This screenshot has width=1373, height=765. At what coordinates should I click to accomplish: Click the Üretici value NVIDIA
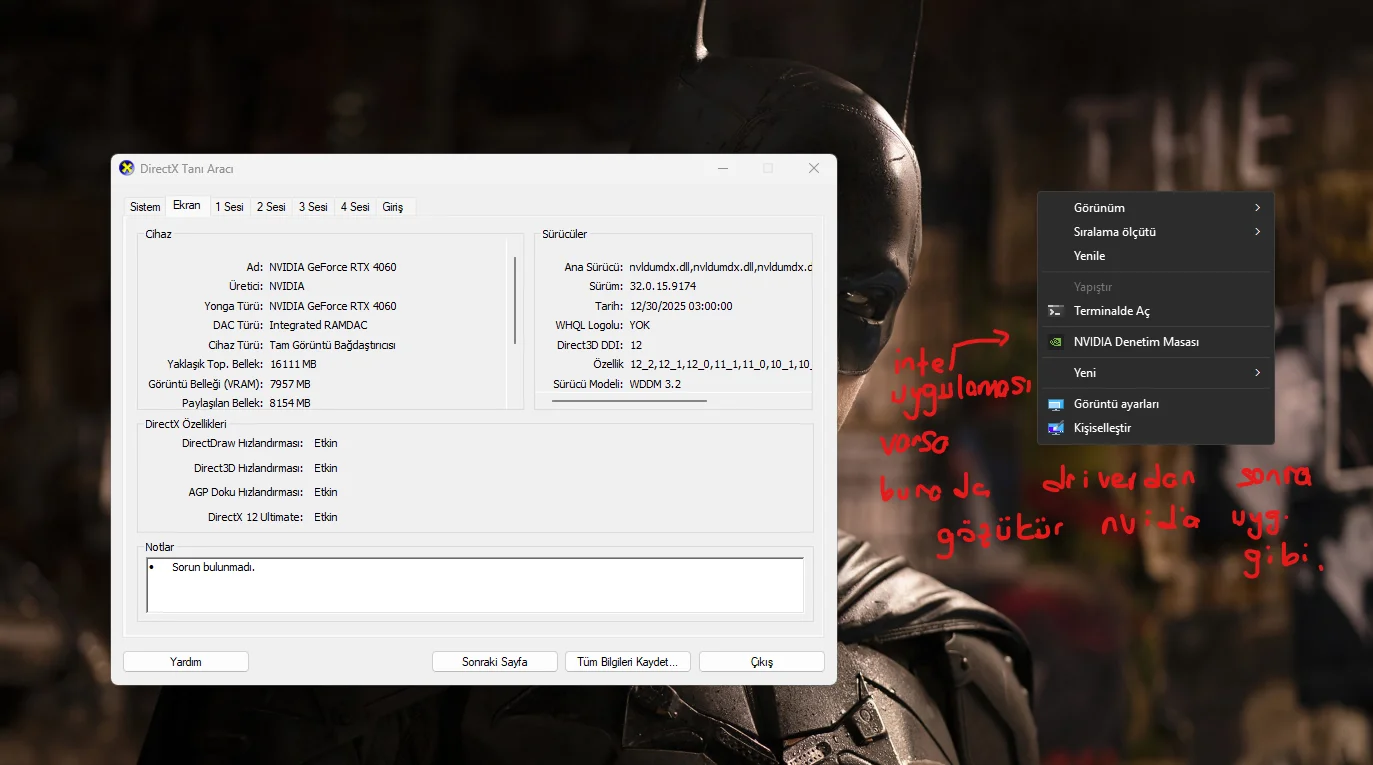[287, 286]
